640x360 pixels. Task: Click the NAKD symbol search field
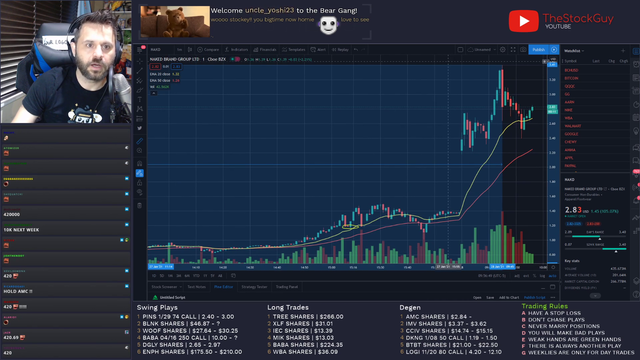point(161,49)
